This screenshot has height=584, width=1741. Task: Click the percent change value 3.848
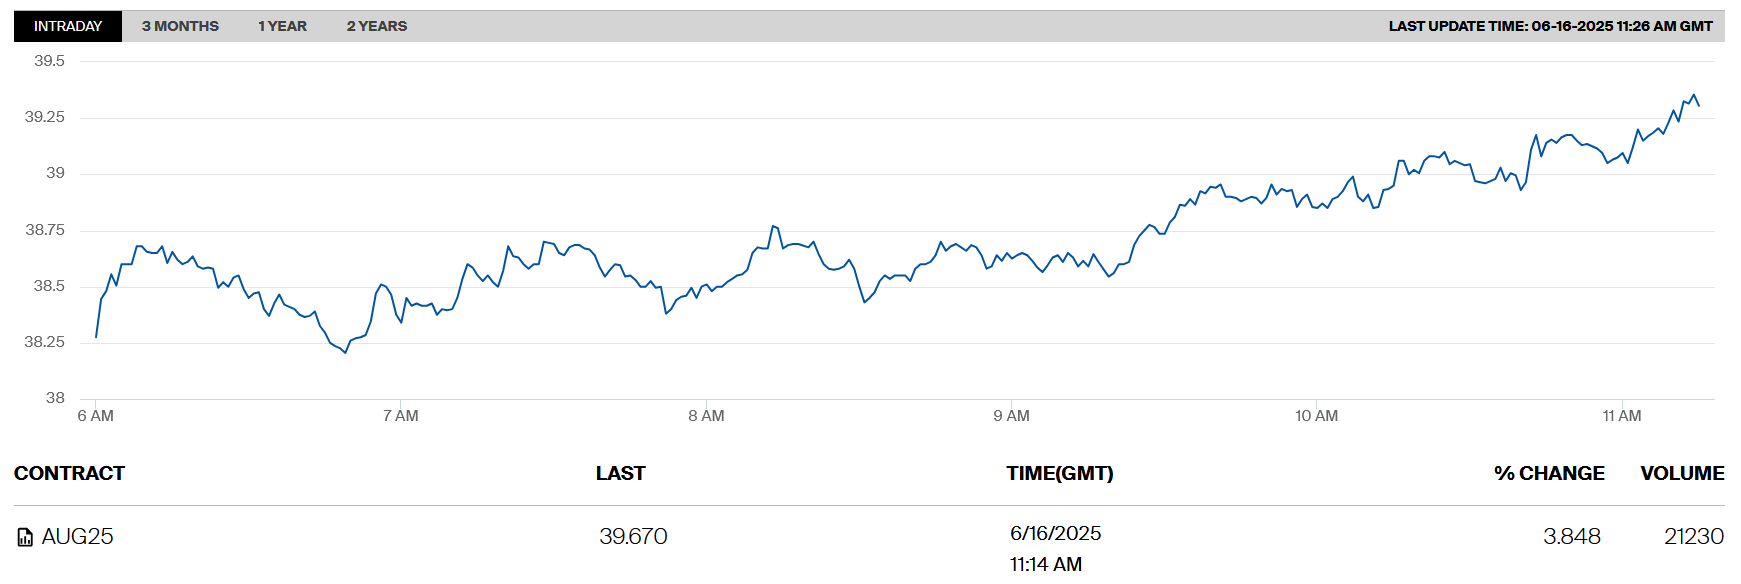point(1571,537)
